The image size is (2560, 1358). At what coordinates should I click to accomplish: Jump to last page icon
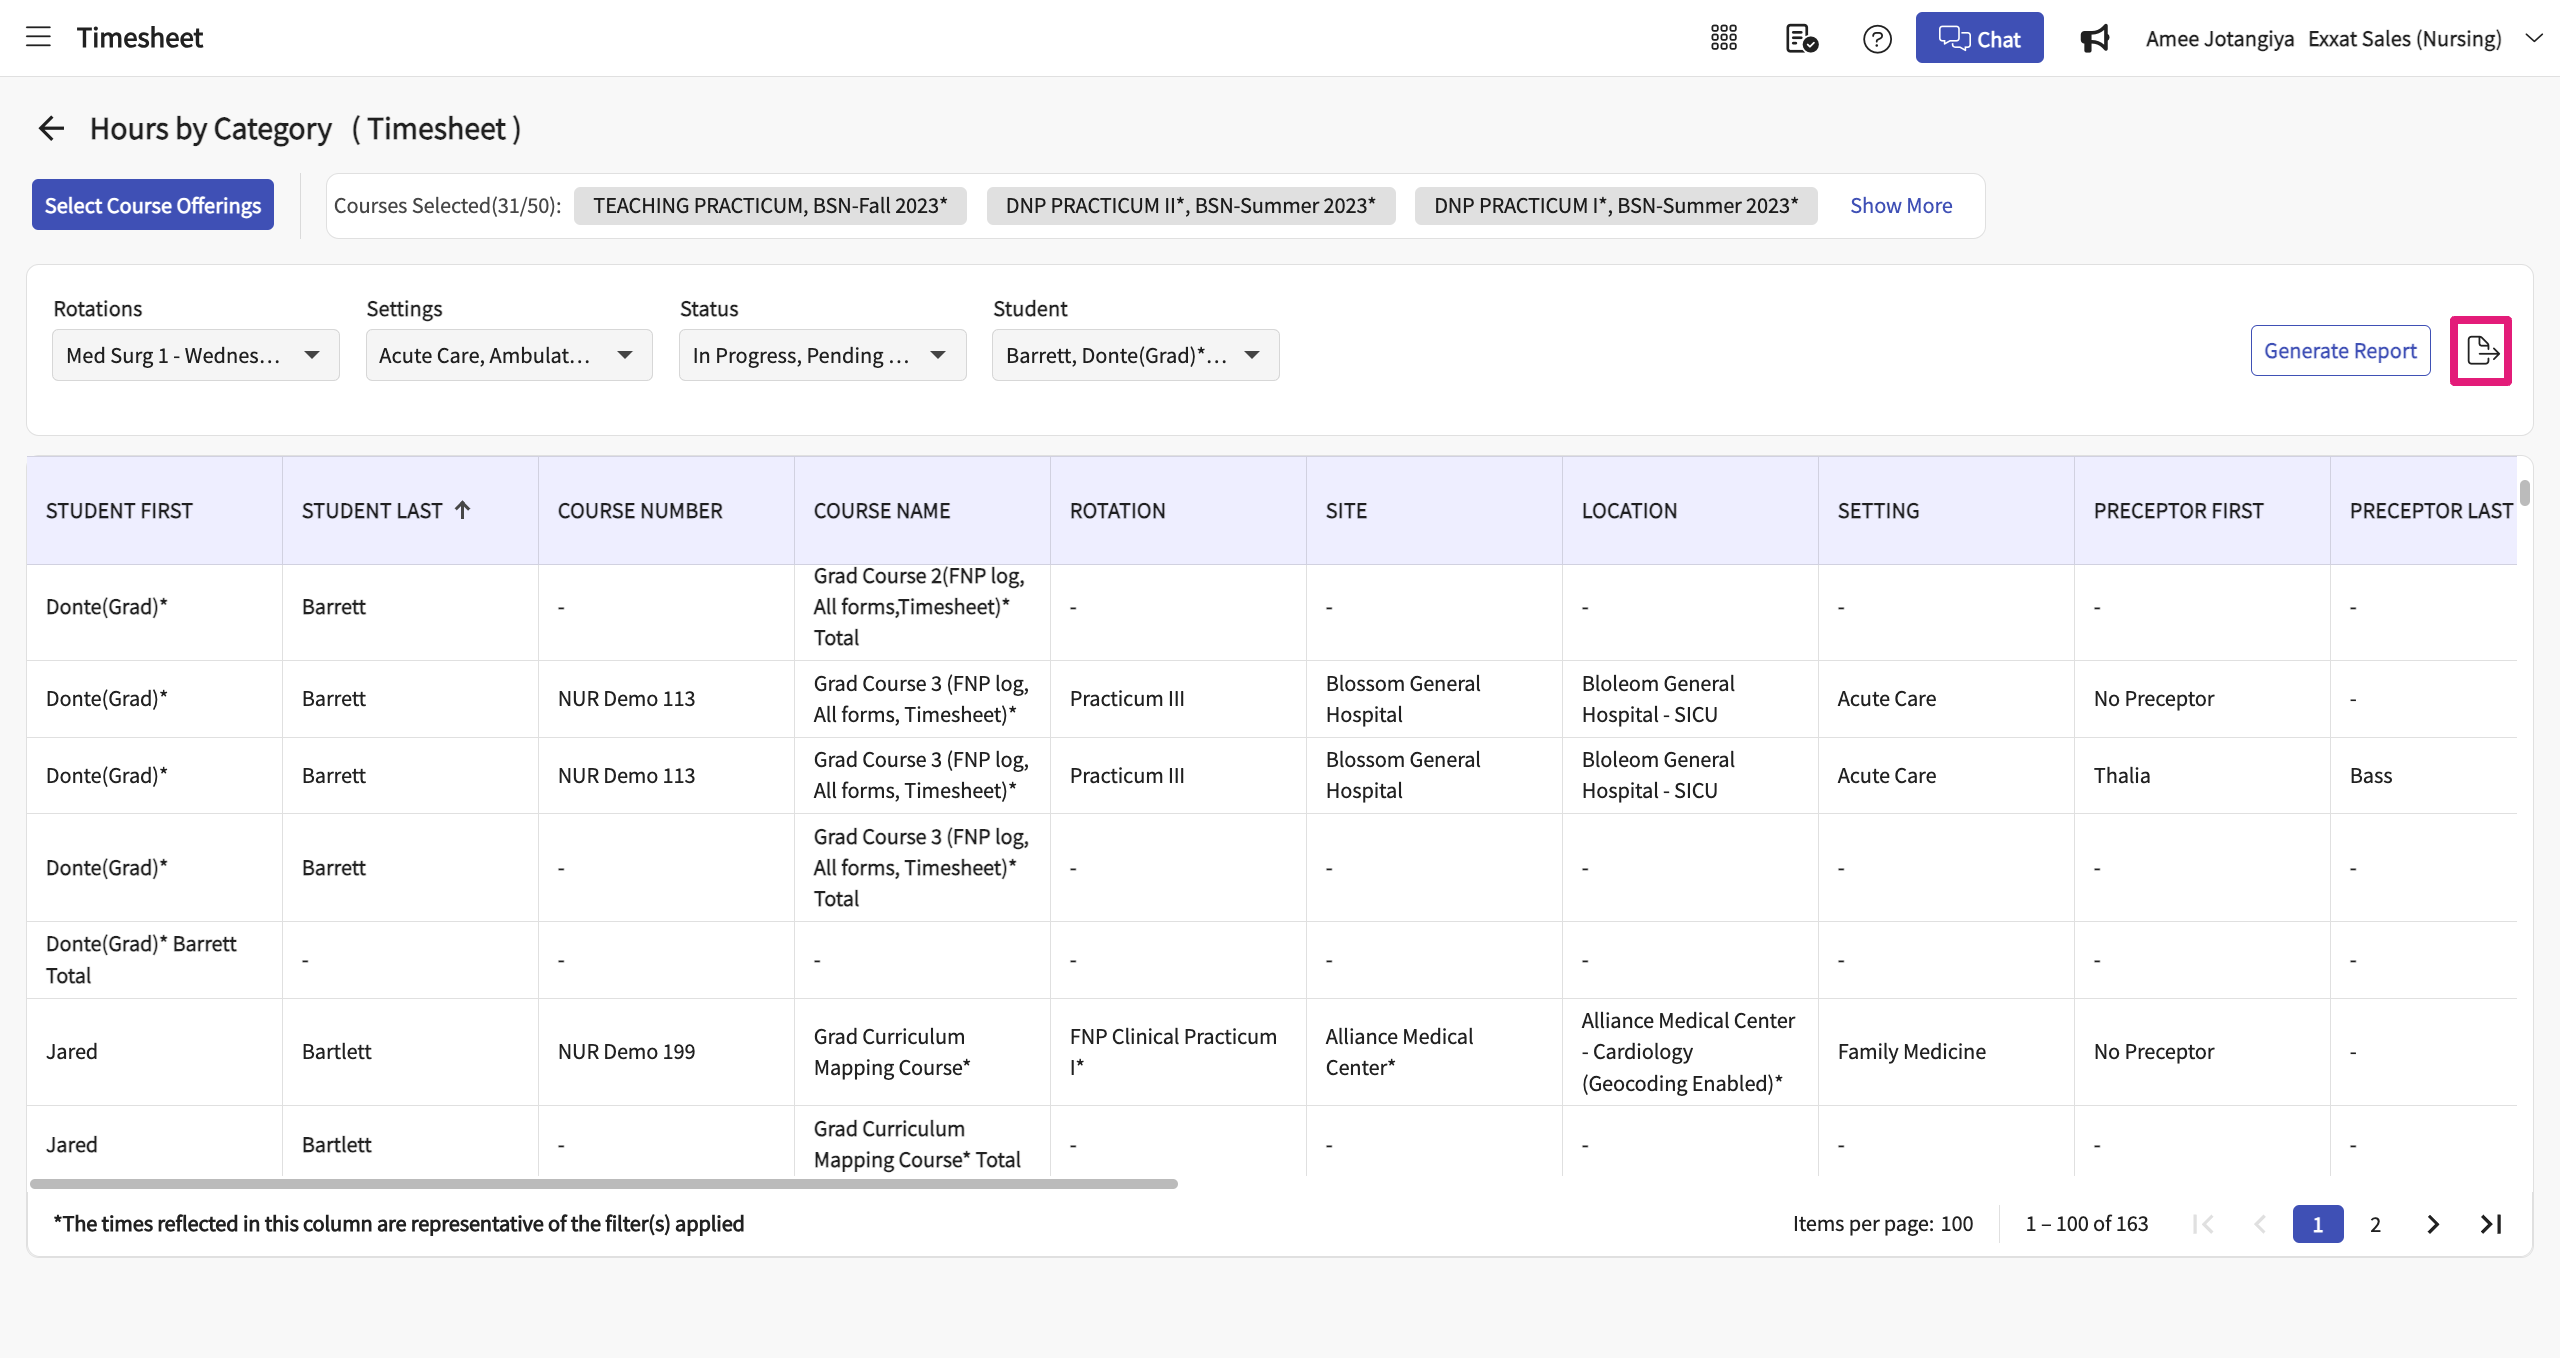tap(2490, 1224)
